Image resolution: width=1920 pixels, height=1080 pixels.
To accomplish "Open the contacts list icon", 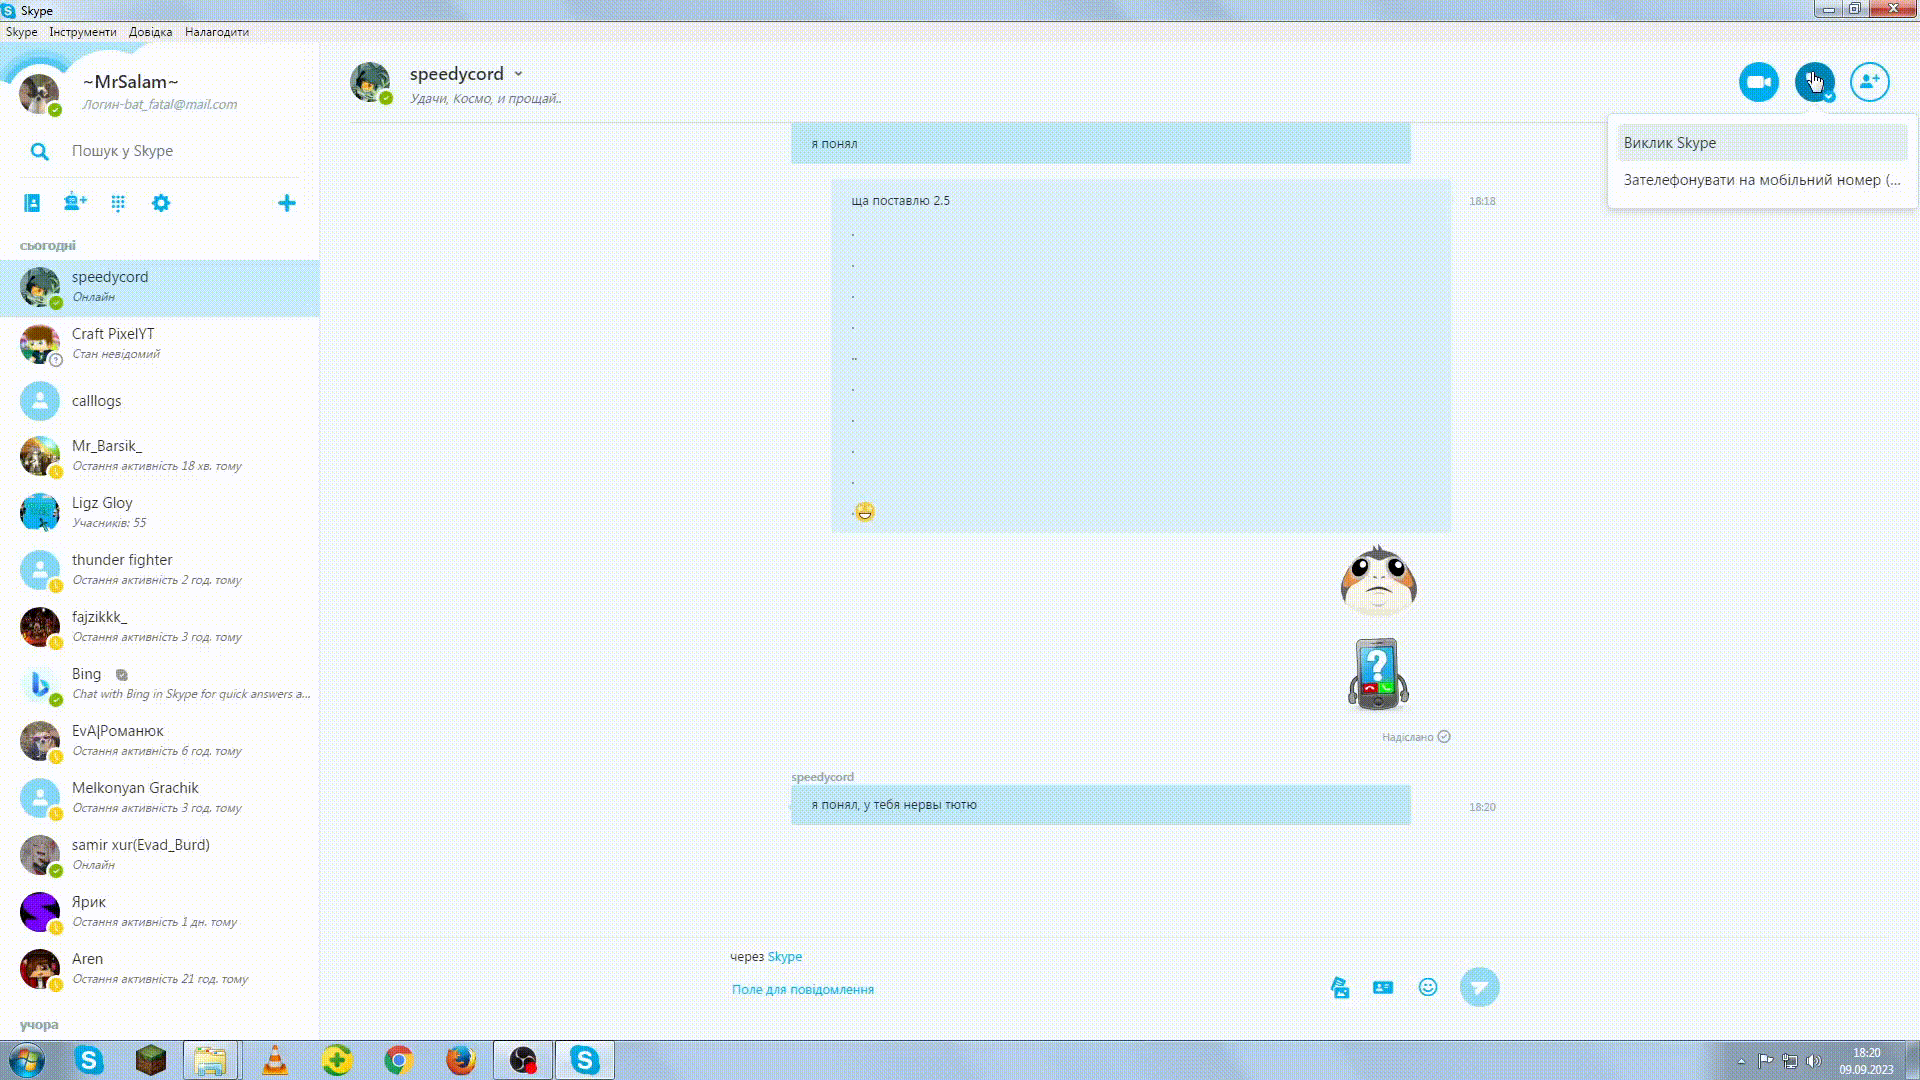I will 32,203.
